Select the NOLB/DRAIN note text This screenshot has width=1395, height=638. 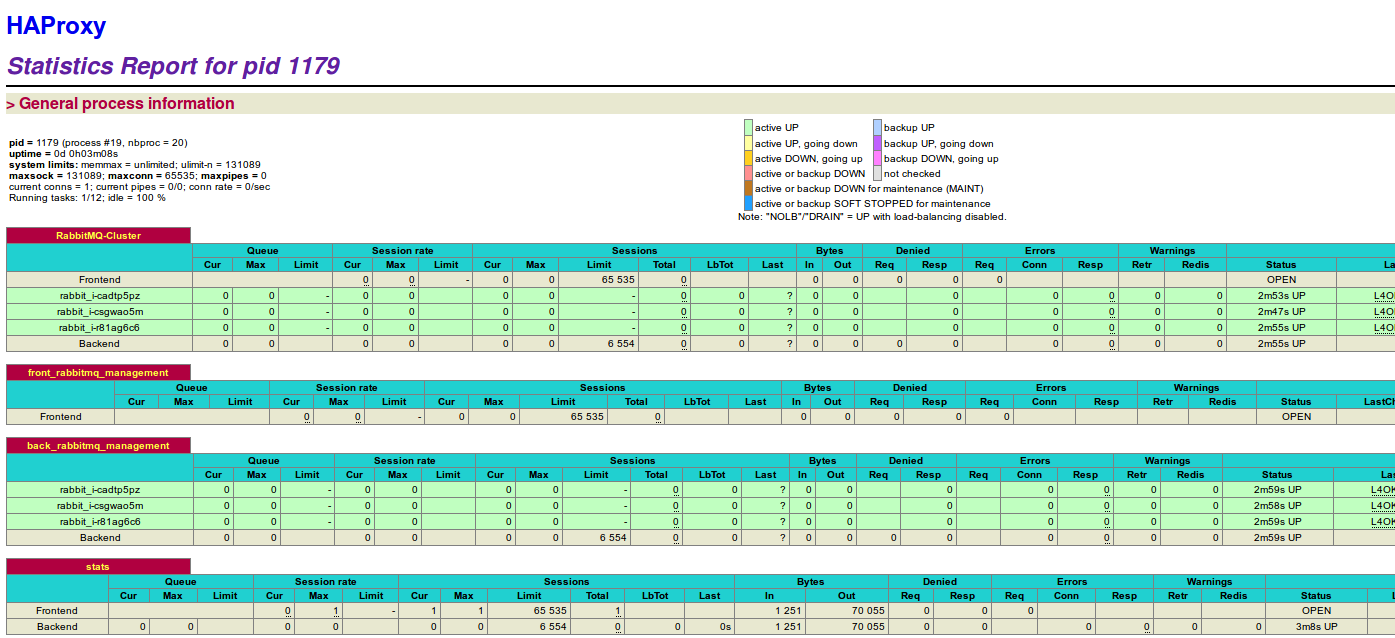(x=872, y=216)
